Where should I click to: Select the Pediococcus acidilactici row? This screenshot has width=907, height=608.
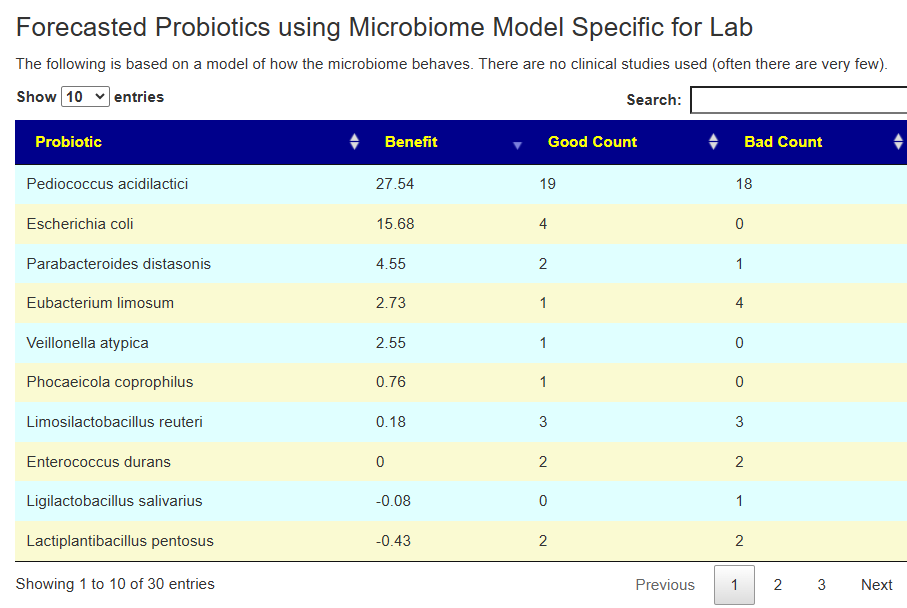click(107, 184)
